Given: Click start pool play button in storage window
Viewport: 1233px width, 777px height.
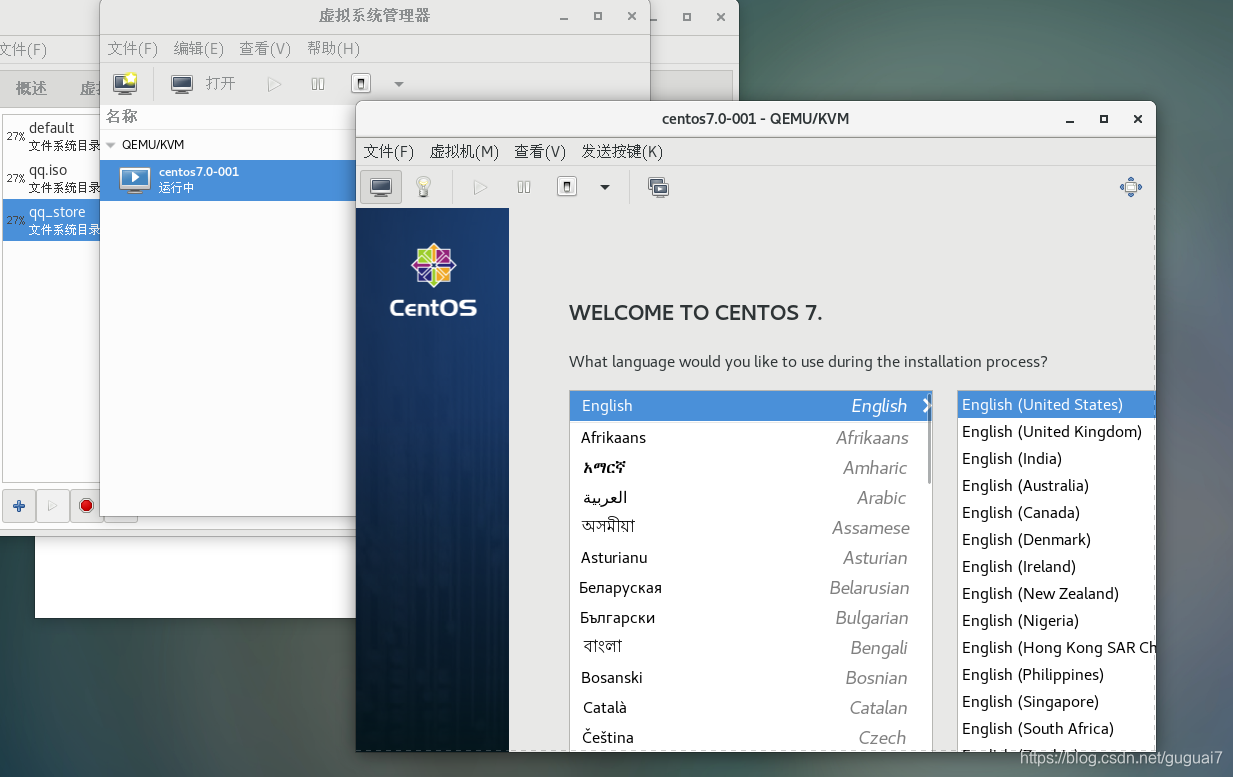Looking at the screenshot, I should pyautogui.click(x=53, y=506).
